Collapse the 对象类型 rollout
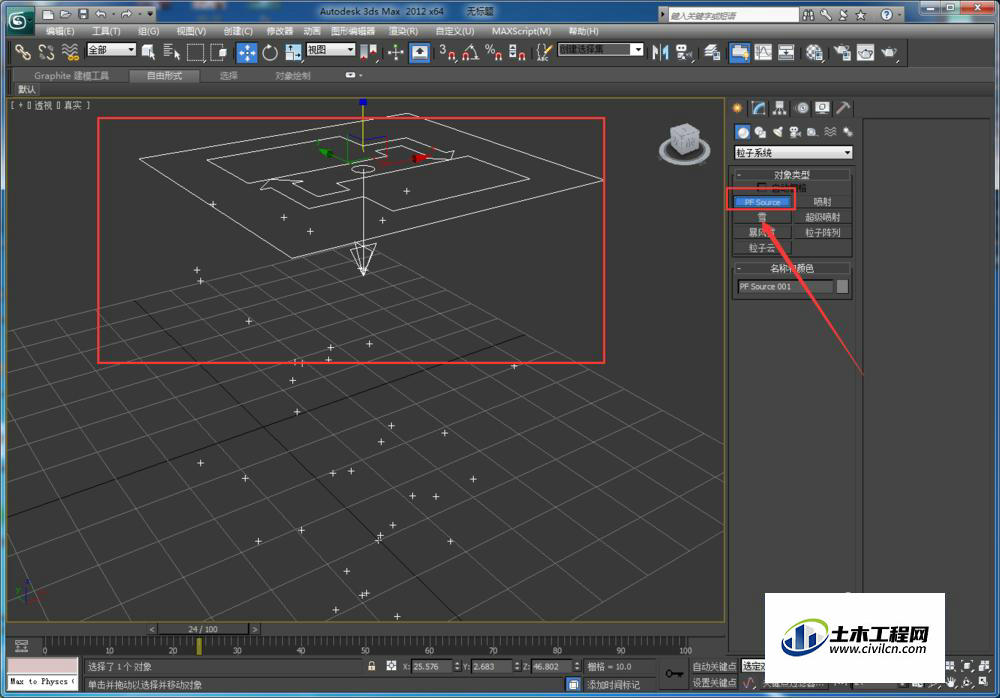Viewport: 1000px width, 698px height. pos(791,174)
